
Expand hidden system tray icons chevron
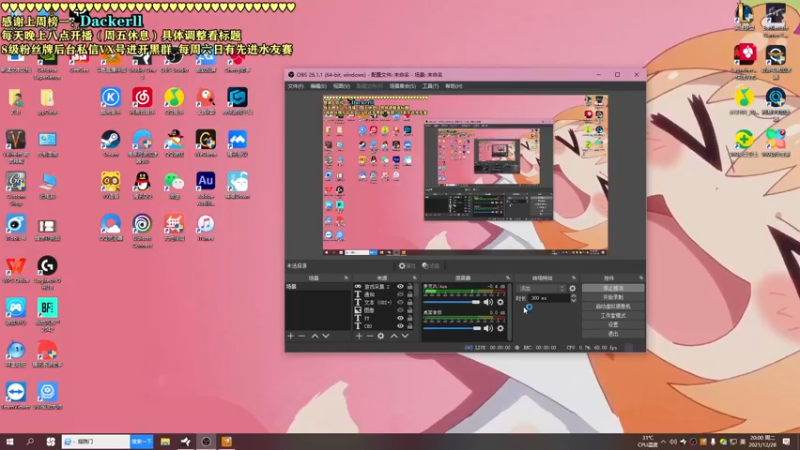tap(663, 442)
